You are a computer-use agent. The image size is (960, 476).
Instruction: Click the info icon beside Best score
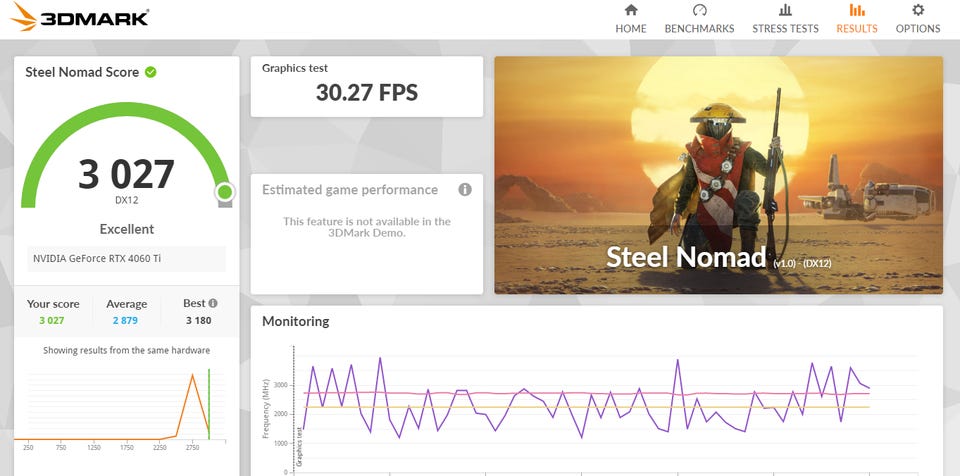point(213,303)
